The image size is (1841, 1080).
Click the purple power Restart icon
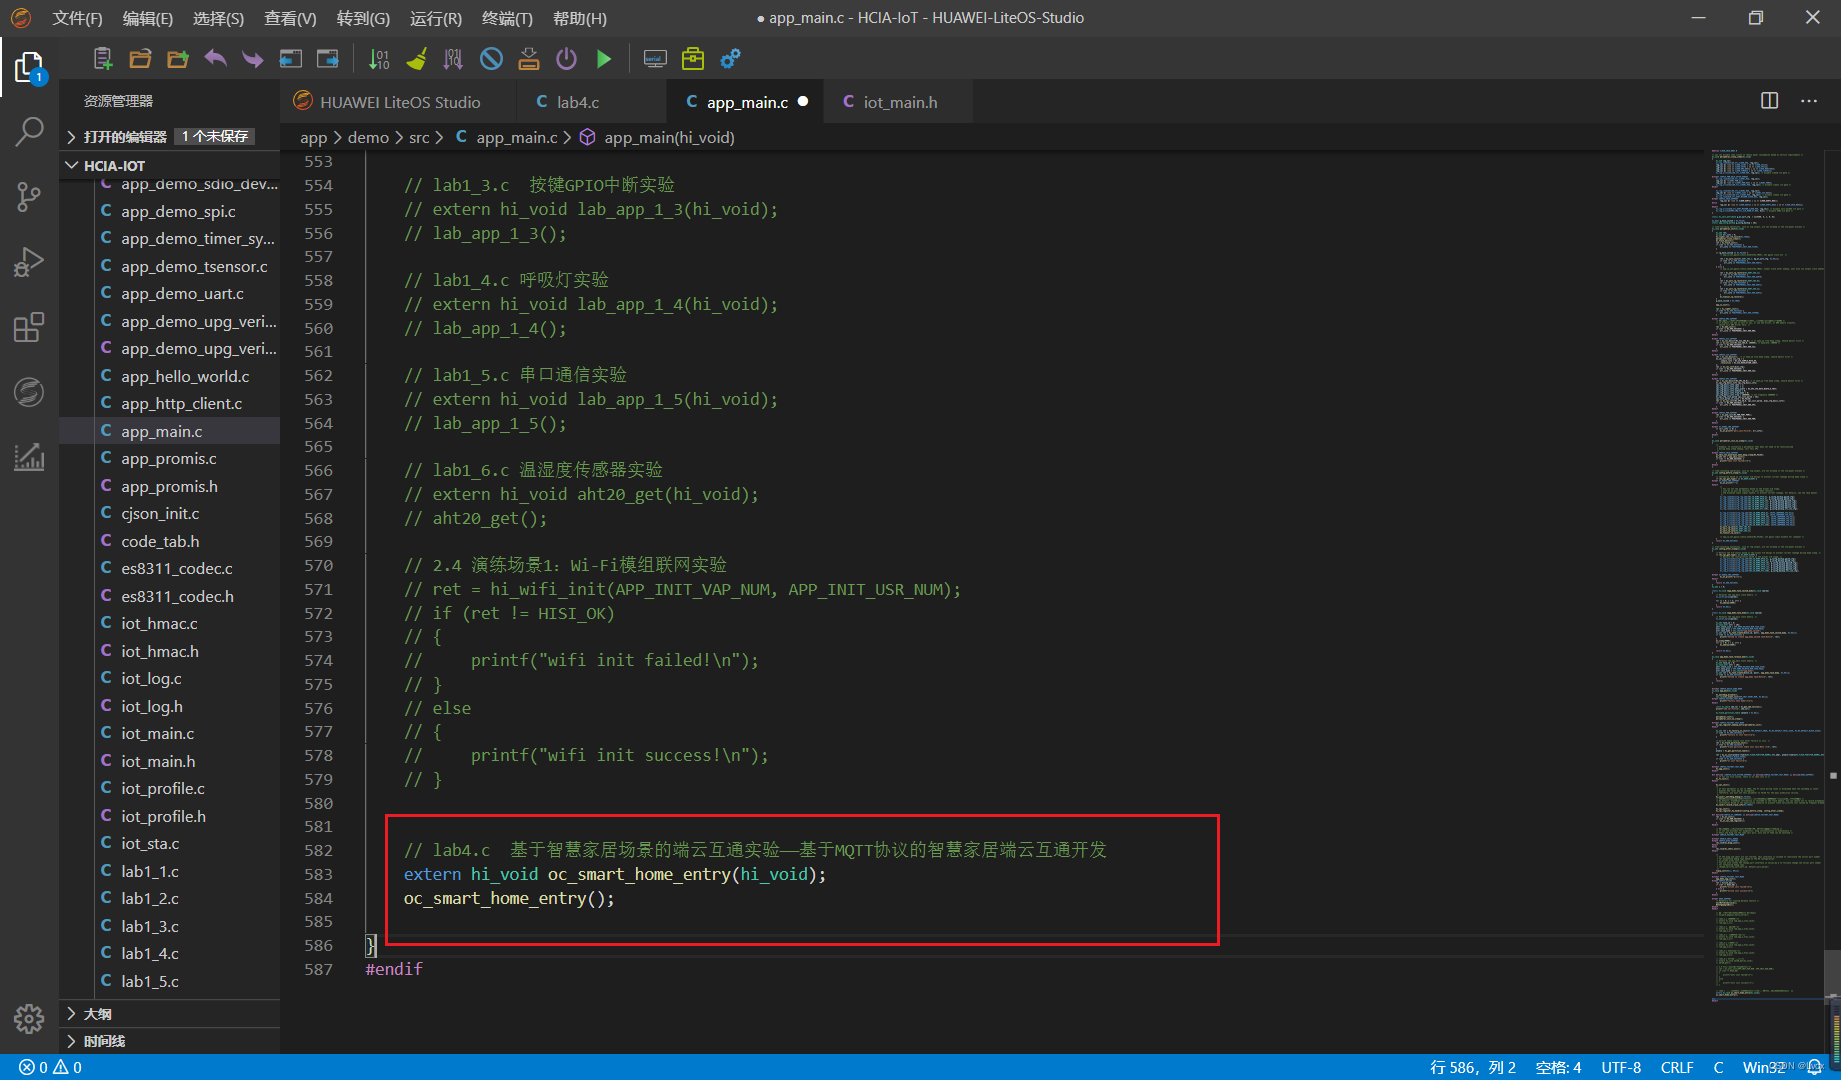(x=566, y=59)
